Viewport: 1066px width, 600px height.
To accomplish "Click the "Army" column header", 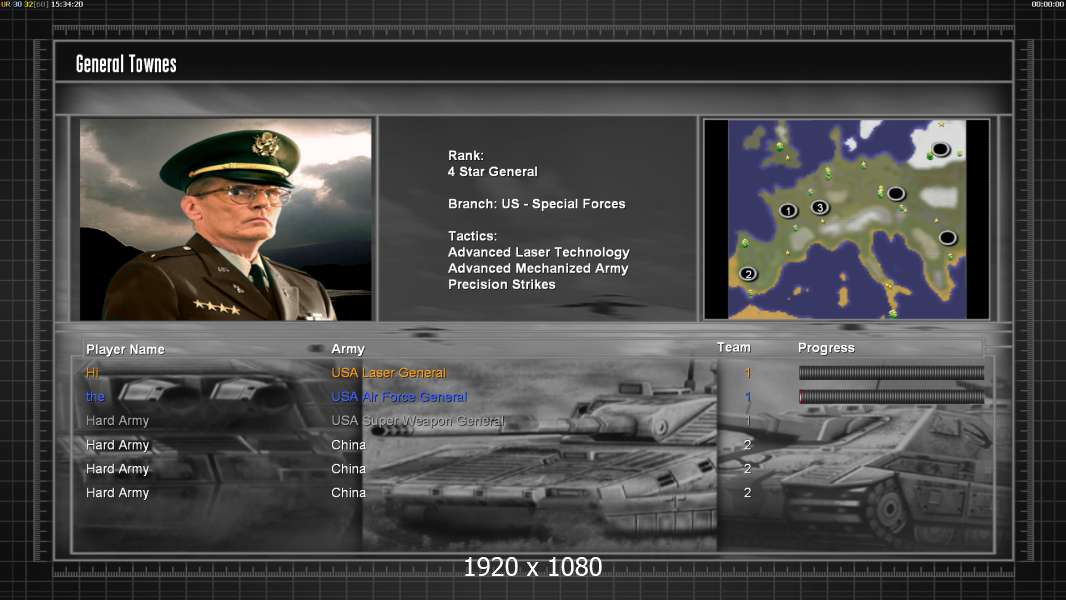I will tap(348, 349).
